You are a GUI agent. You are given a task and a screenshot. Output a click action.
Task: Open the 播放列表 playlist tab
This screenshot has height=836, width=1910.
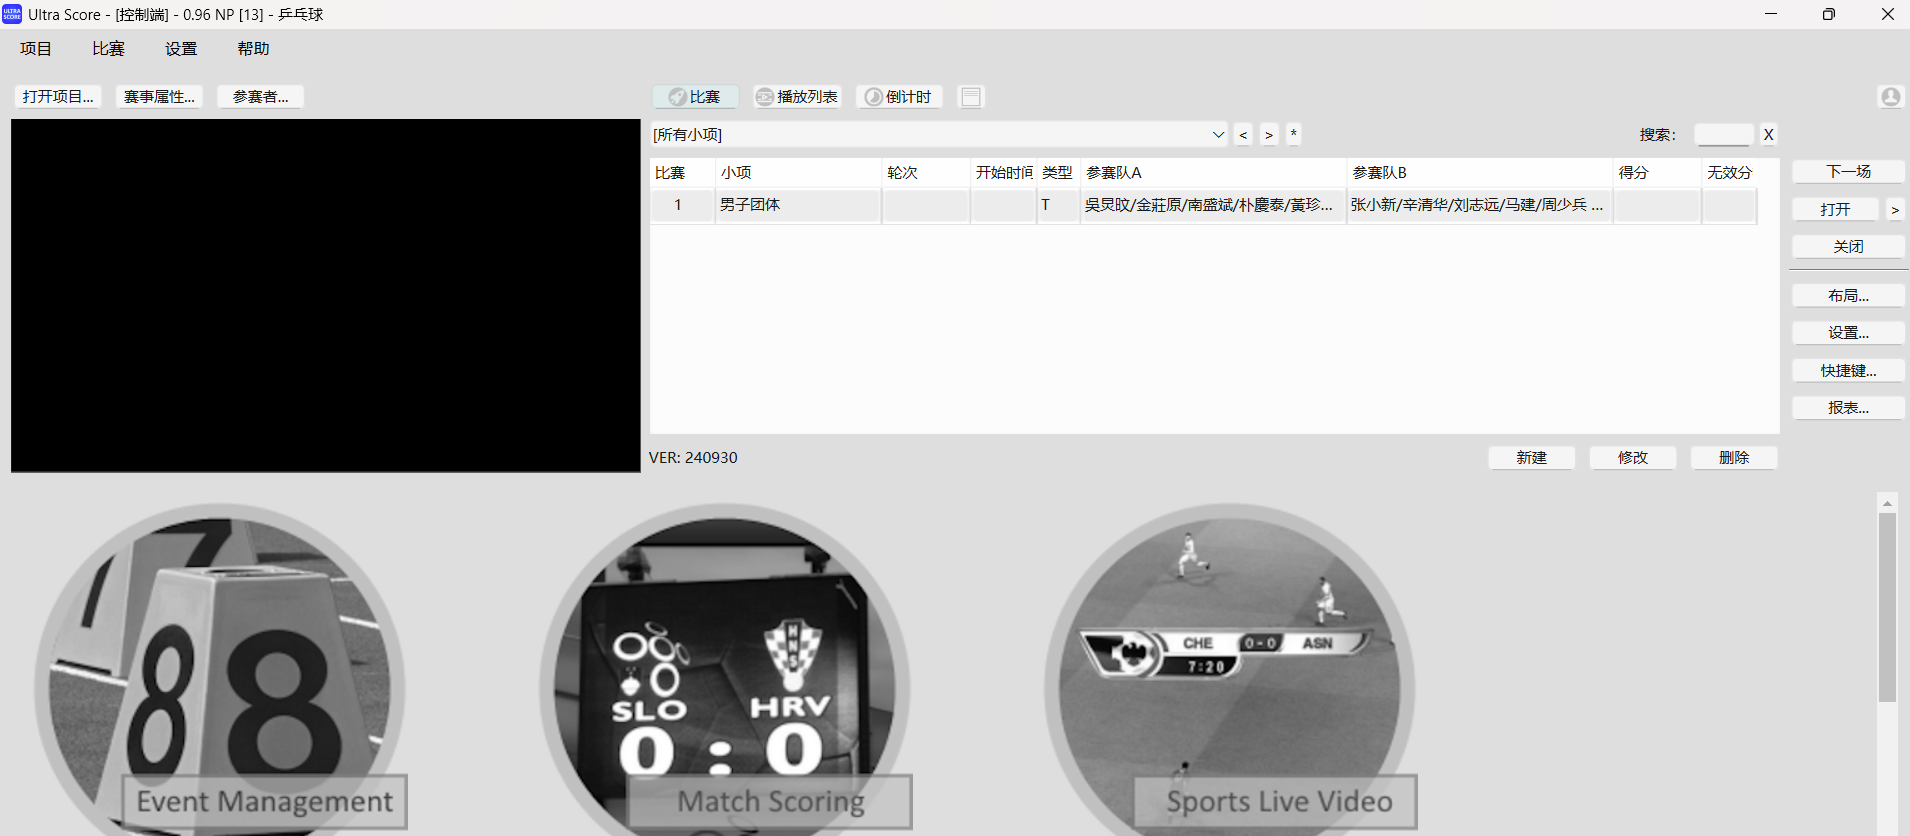[x=797, y=97]
